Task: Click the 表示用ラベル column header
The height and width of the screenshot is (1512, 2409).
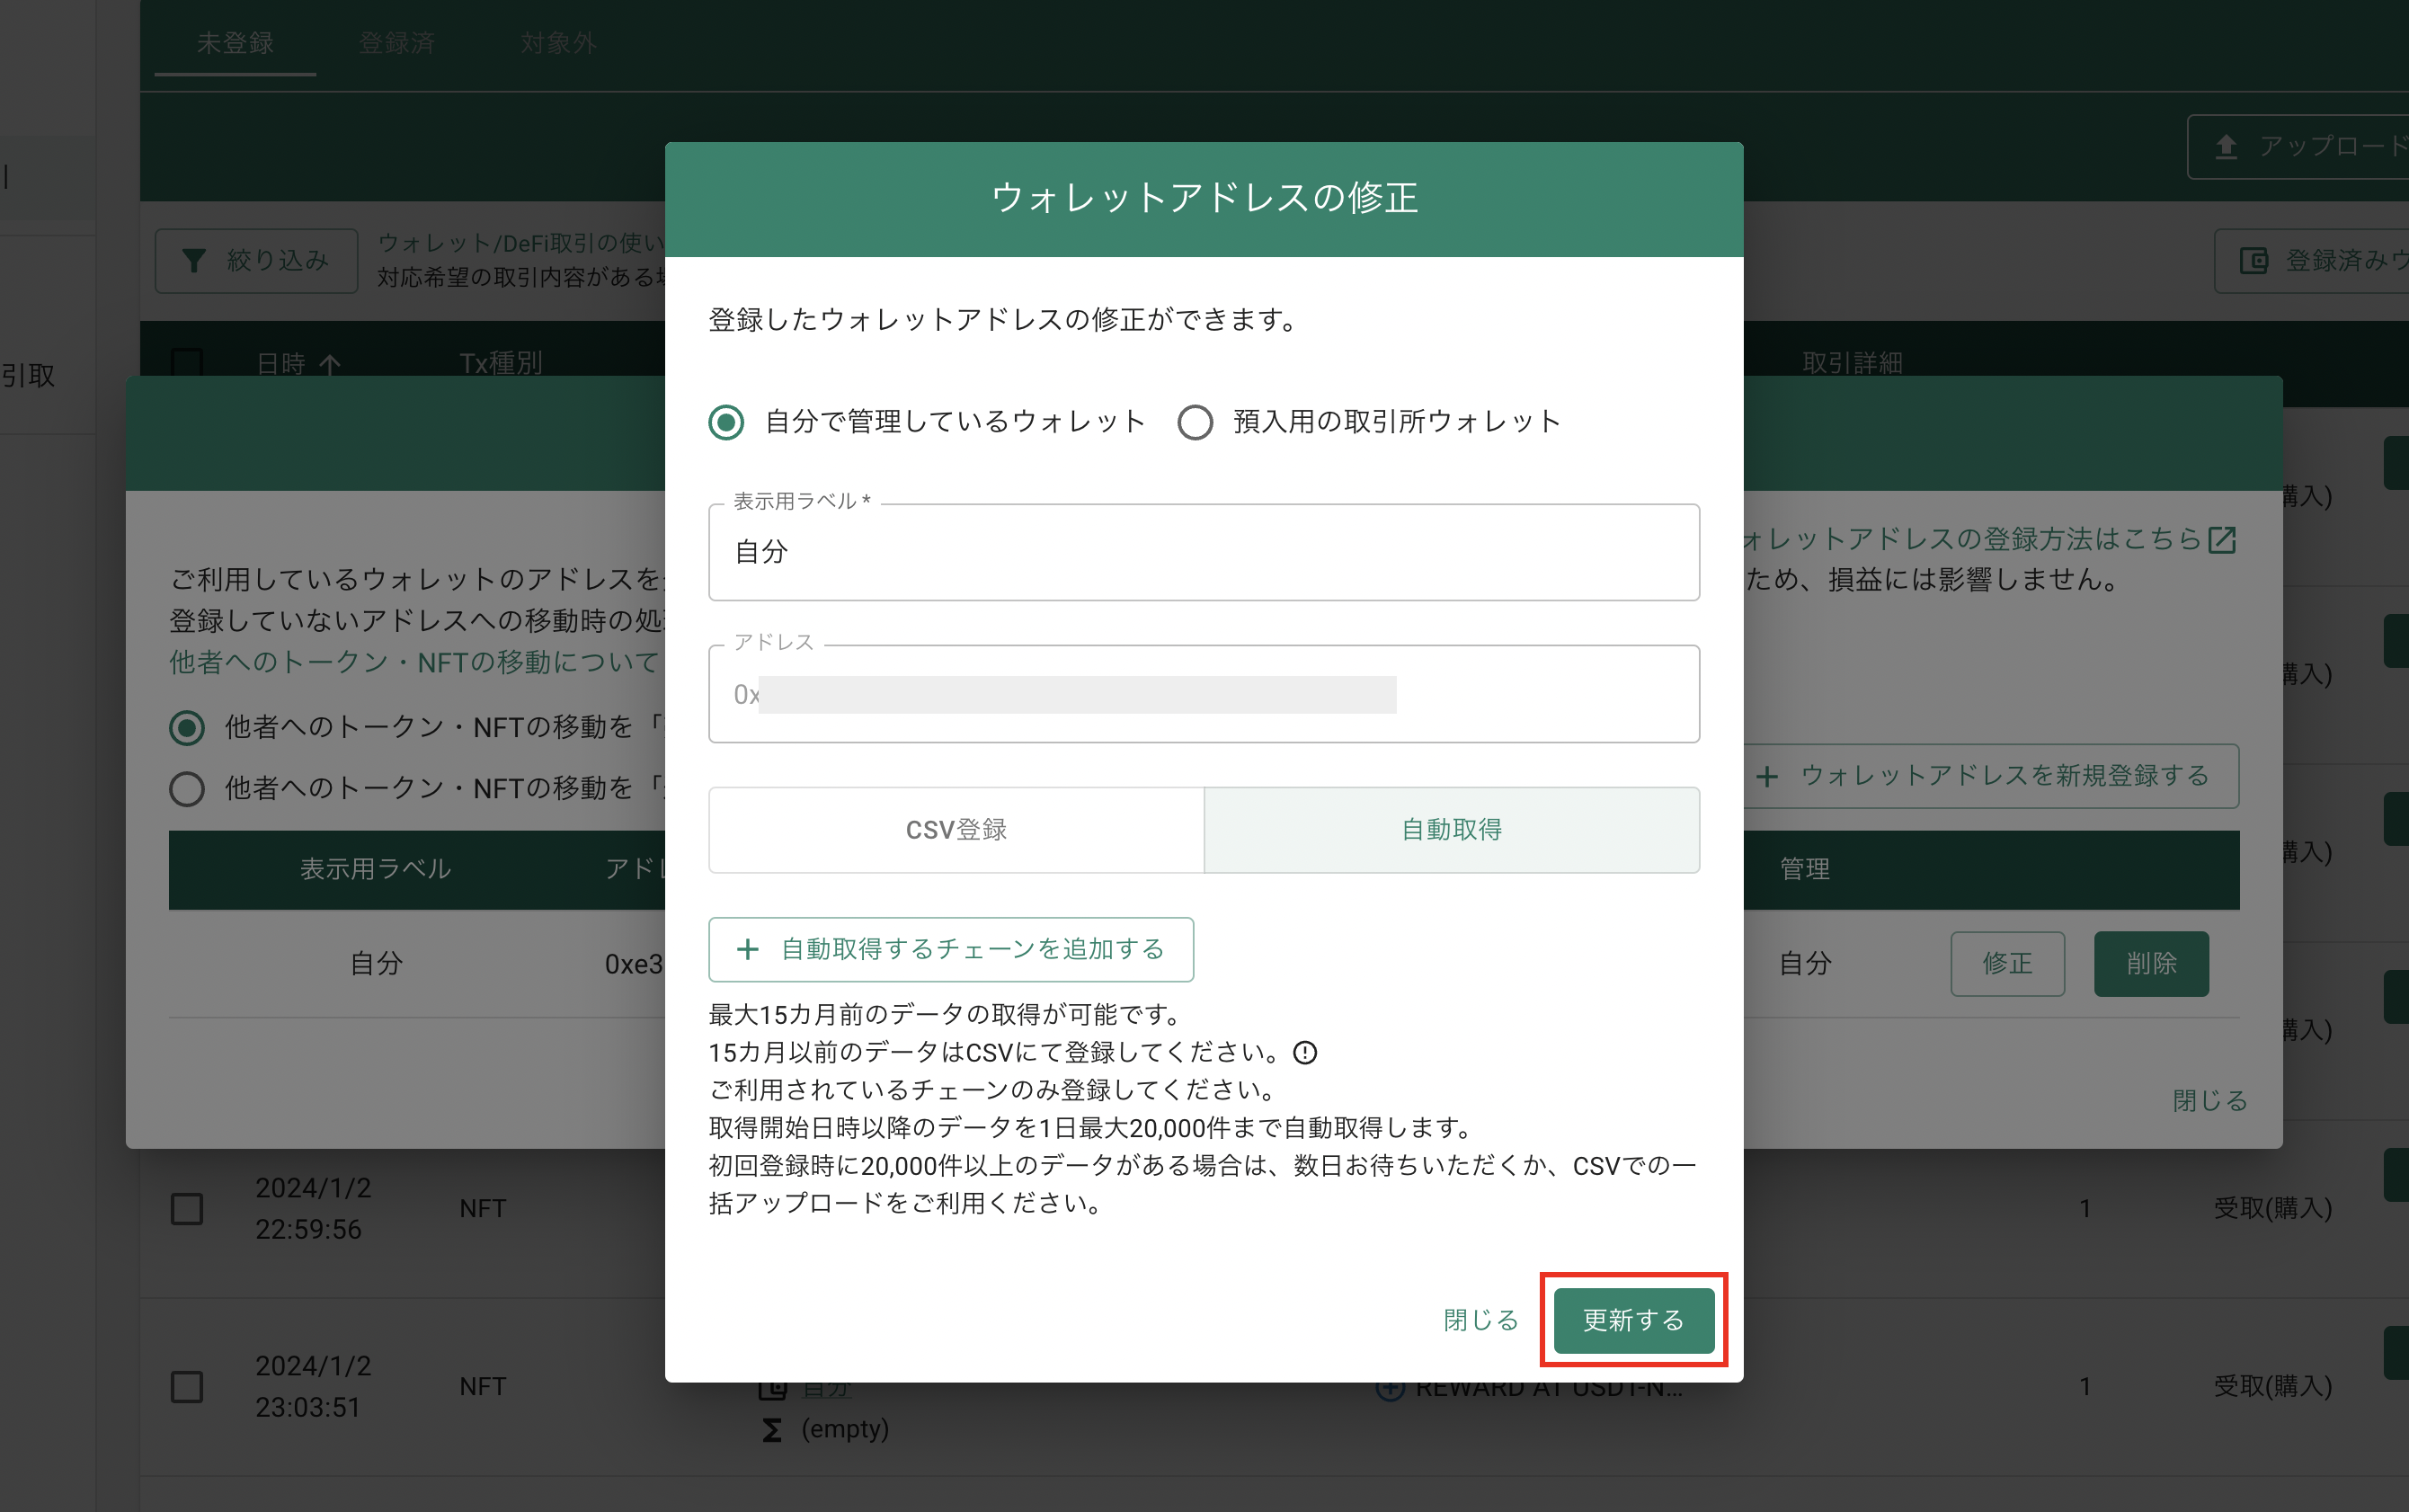Action: click(x=375, y=869)
